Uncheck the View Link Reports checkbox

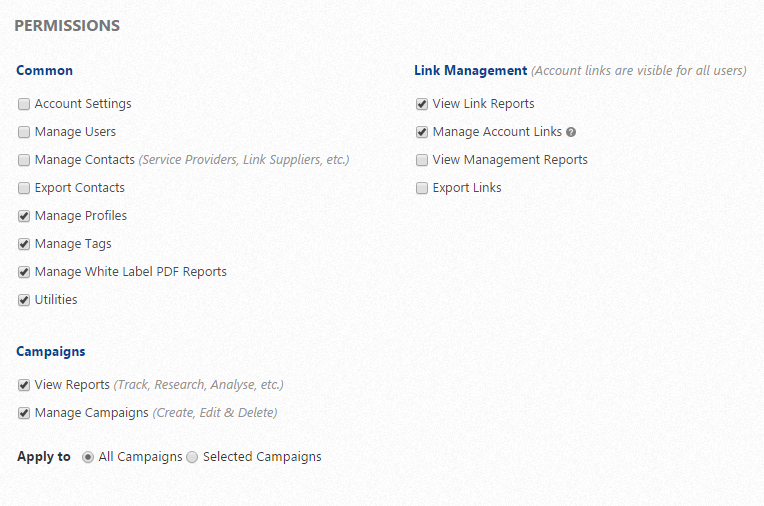tap(422, 104)
